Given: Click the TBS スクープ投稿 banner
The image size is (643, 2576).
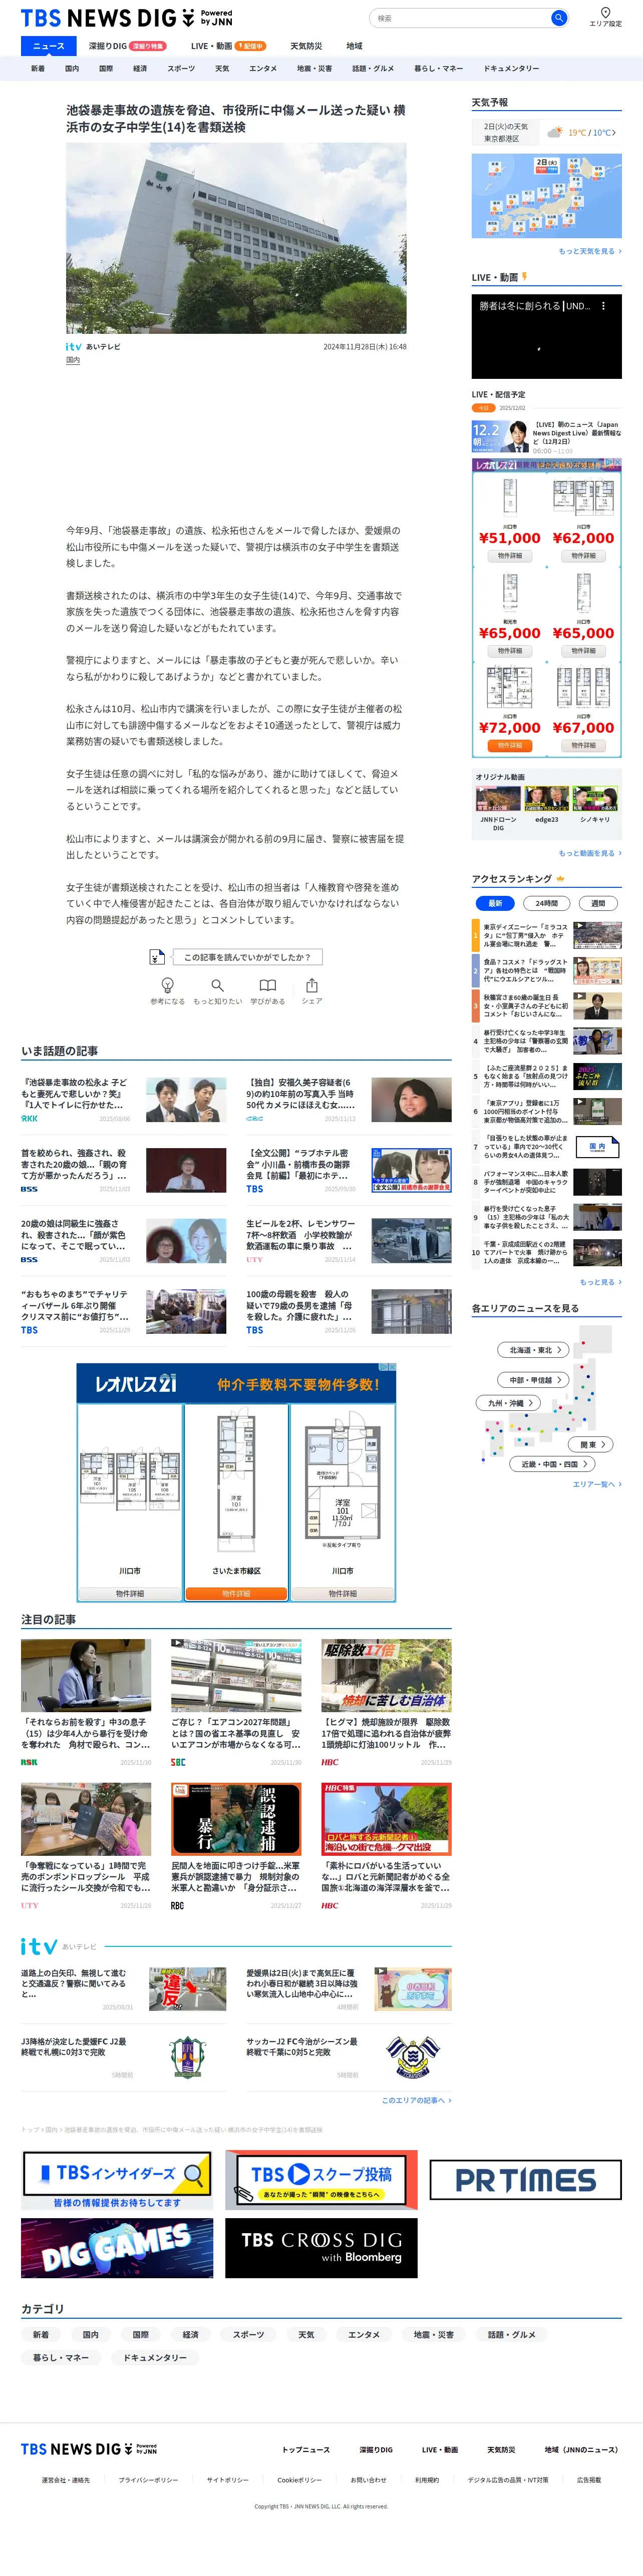Looking at the screenshot, I should tap(321, 2180).
